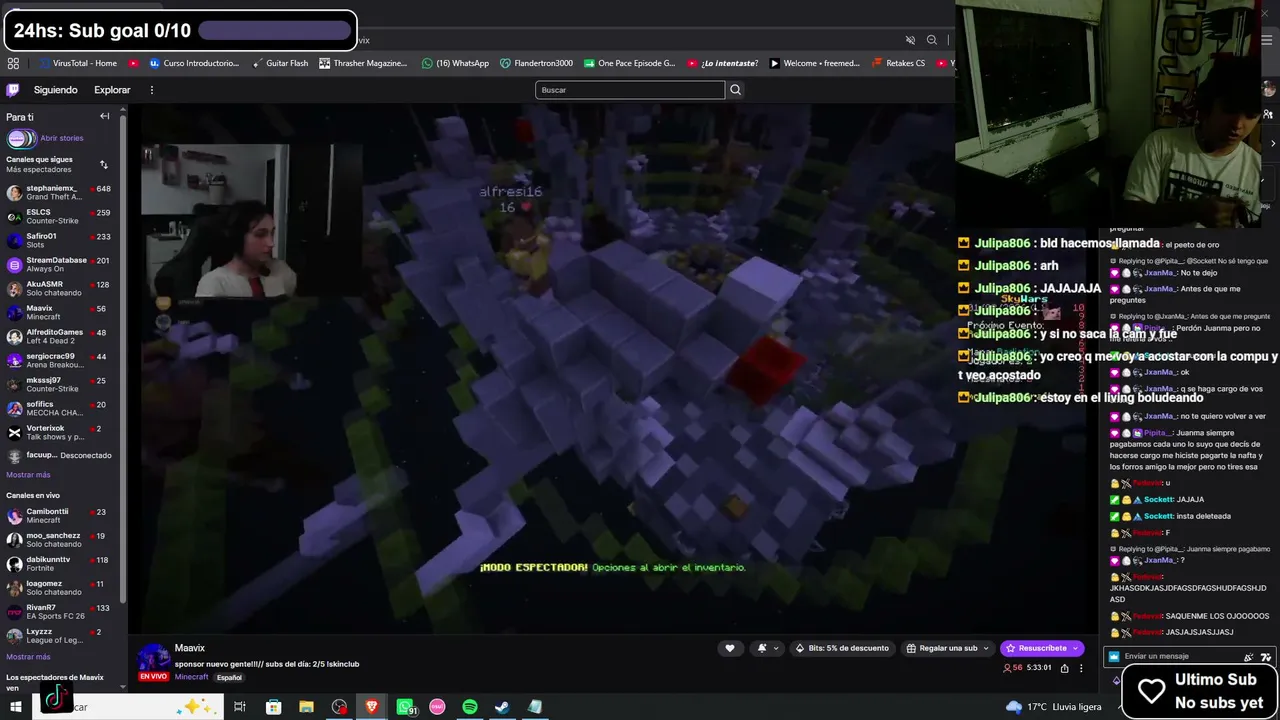Open the 7TV emote menu icon
The width and height of the screenshot is (1280, 720).
pos(1266,657)
